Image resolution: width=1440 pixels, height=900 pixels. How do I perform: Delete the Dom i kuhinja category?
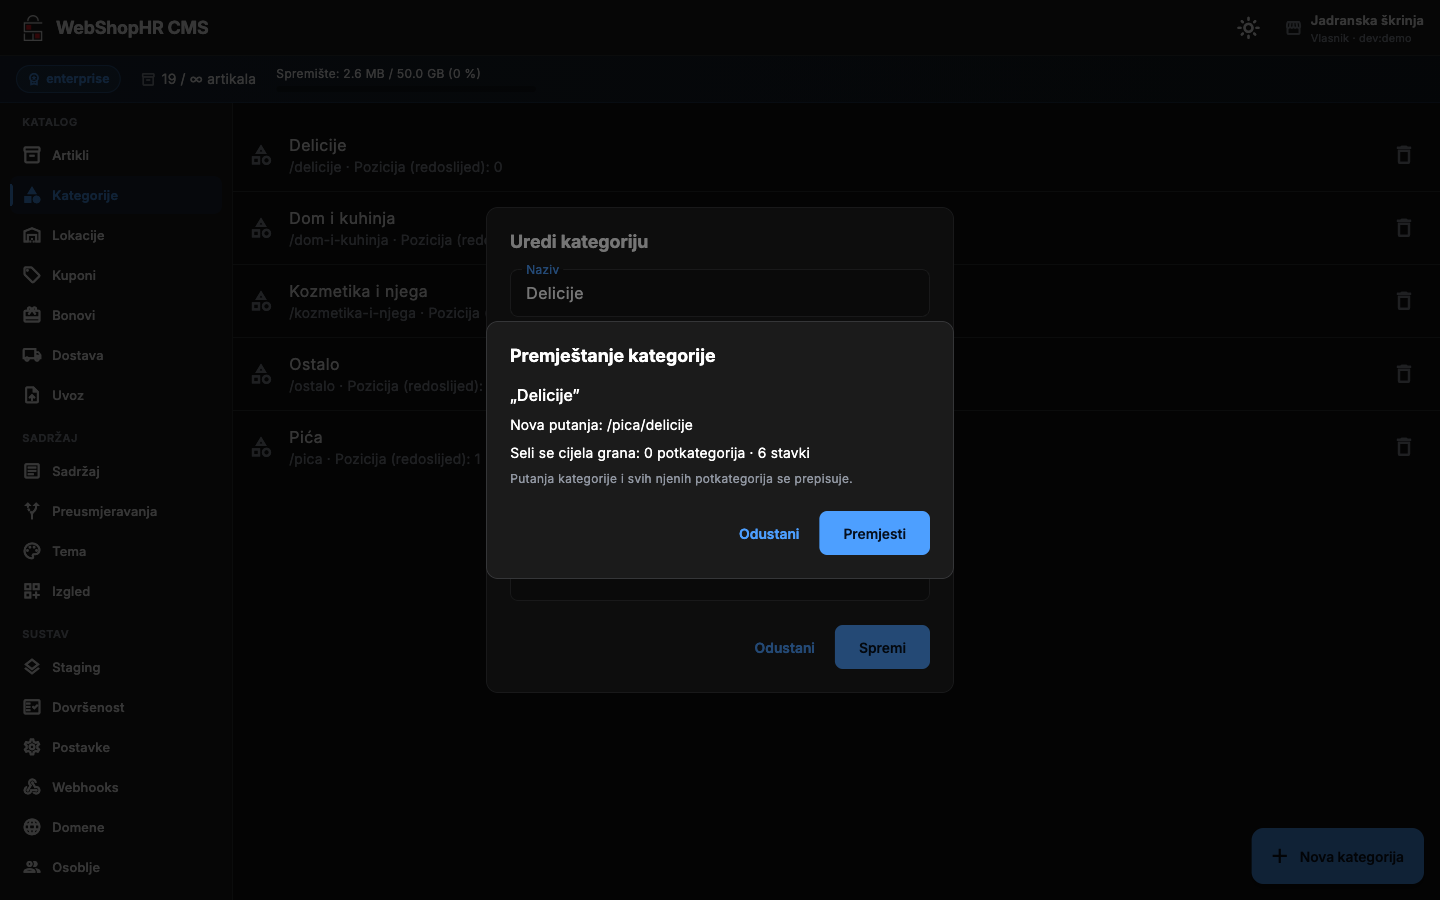tap(1404, 228)
